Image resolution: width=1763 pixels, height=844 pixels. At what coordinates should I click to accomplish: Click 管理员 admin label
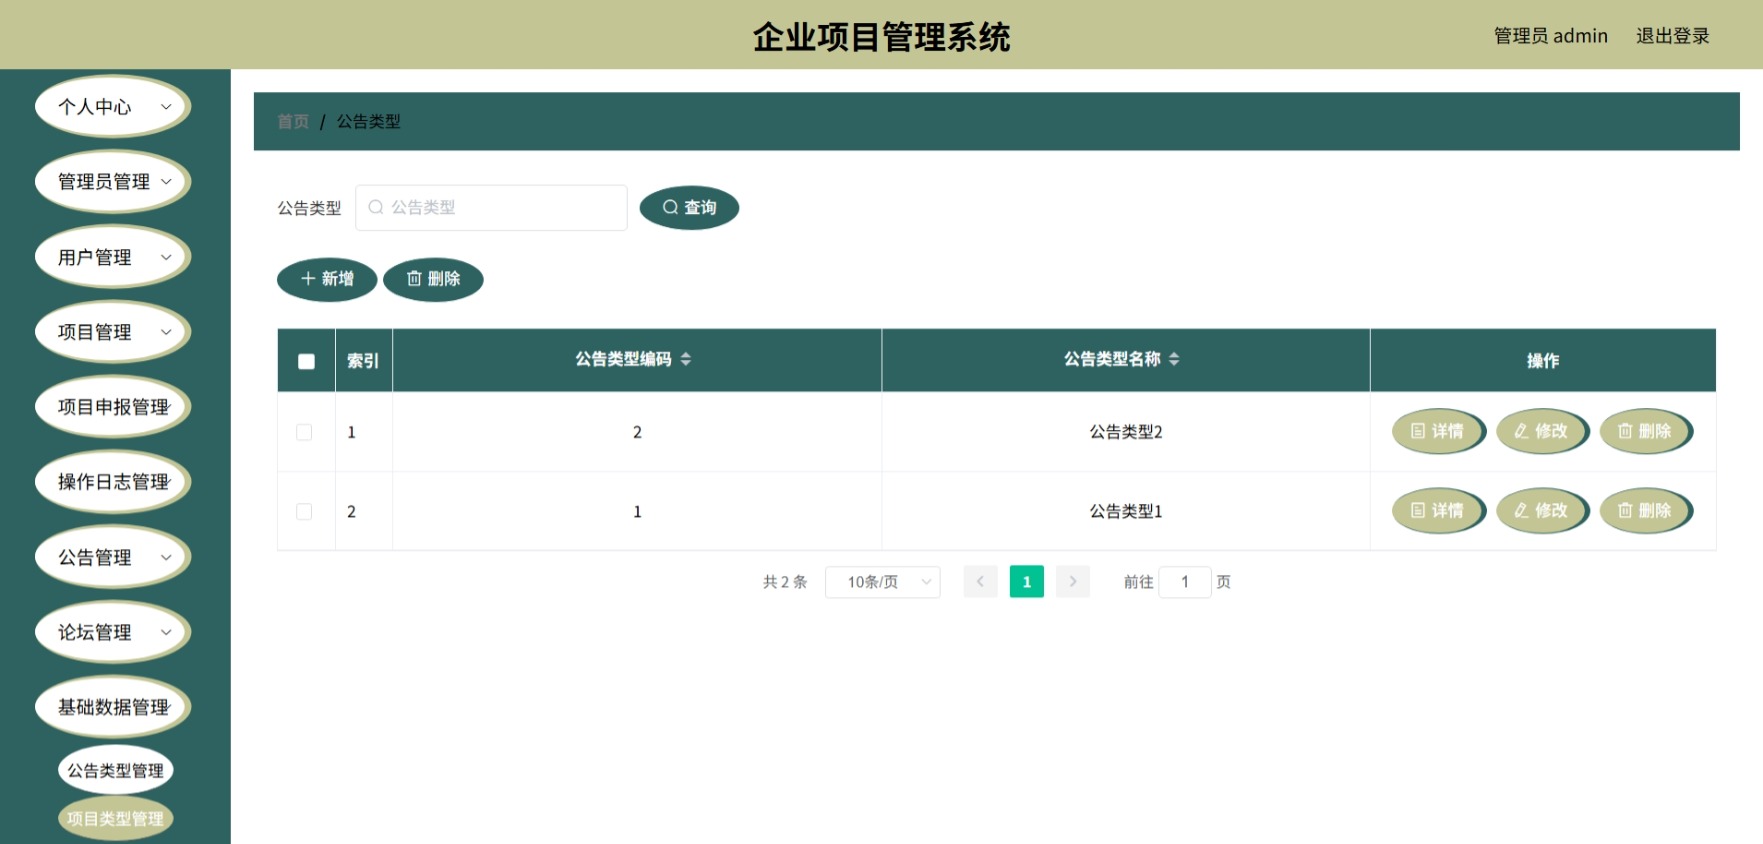(x=1550, y=36)
